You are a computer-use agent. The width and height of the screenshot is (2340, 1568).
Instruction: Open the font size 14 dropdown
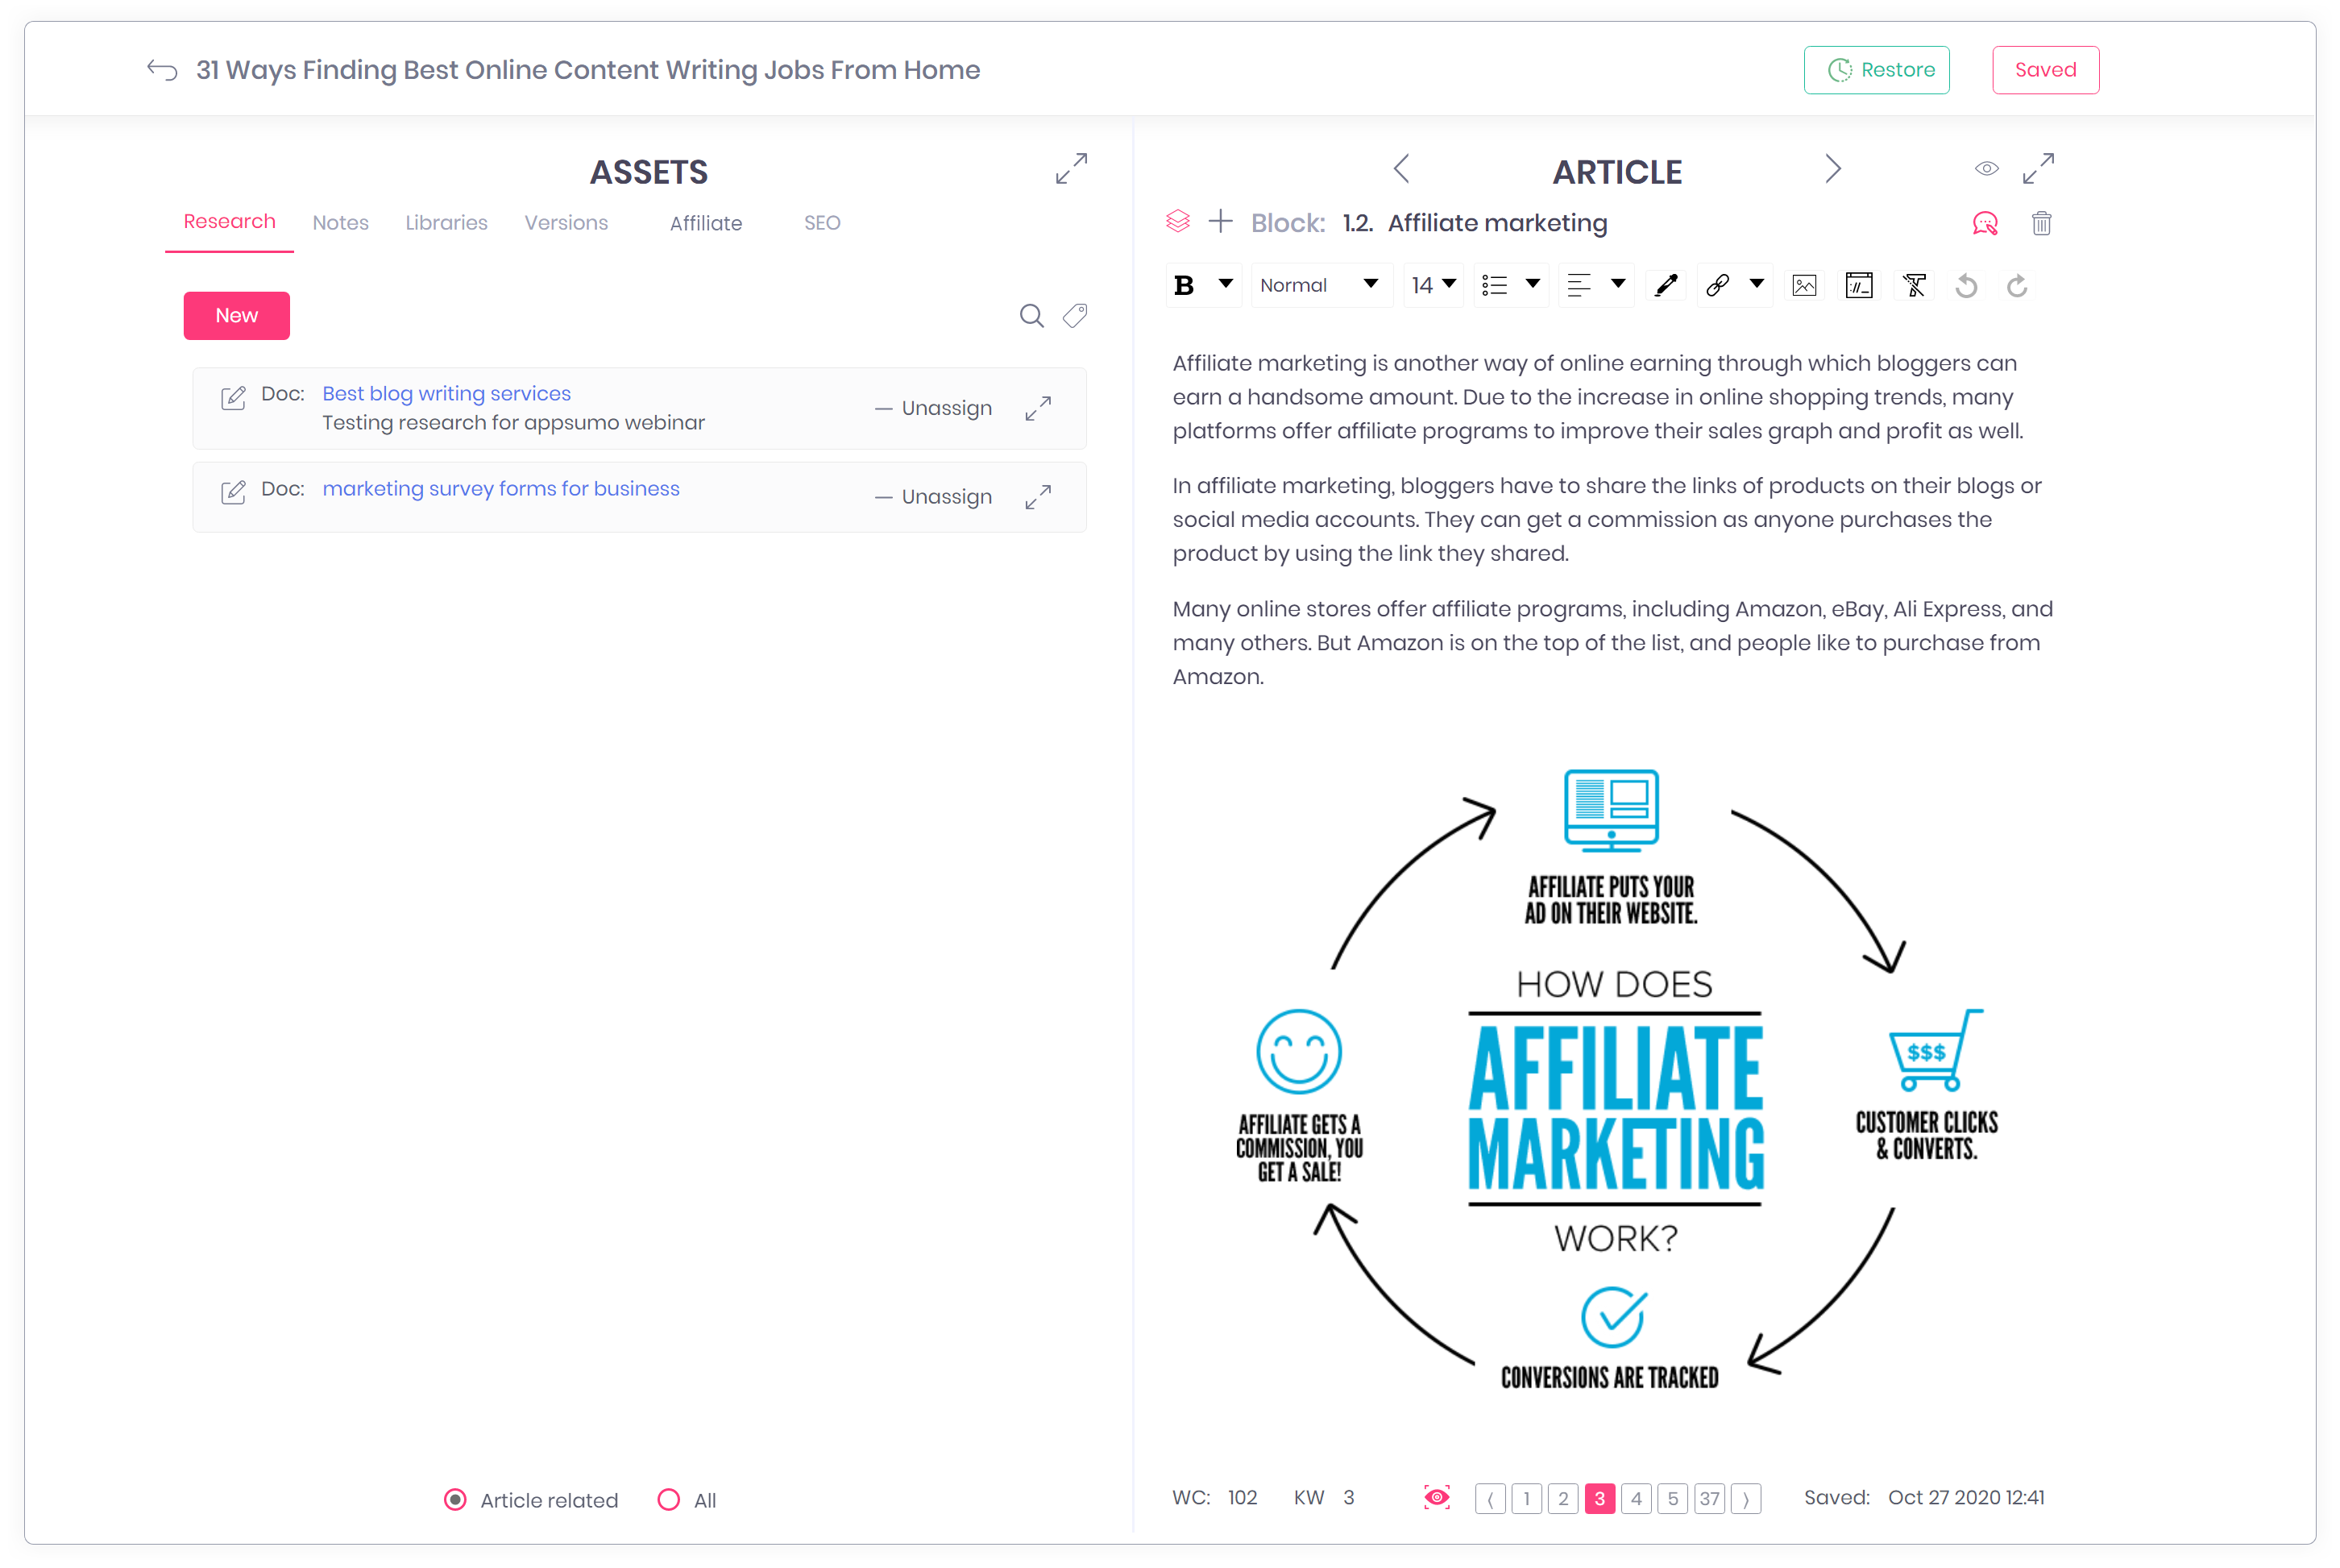point(1432,286)
